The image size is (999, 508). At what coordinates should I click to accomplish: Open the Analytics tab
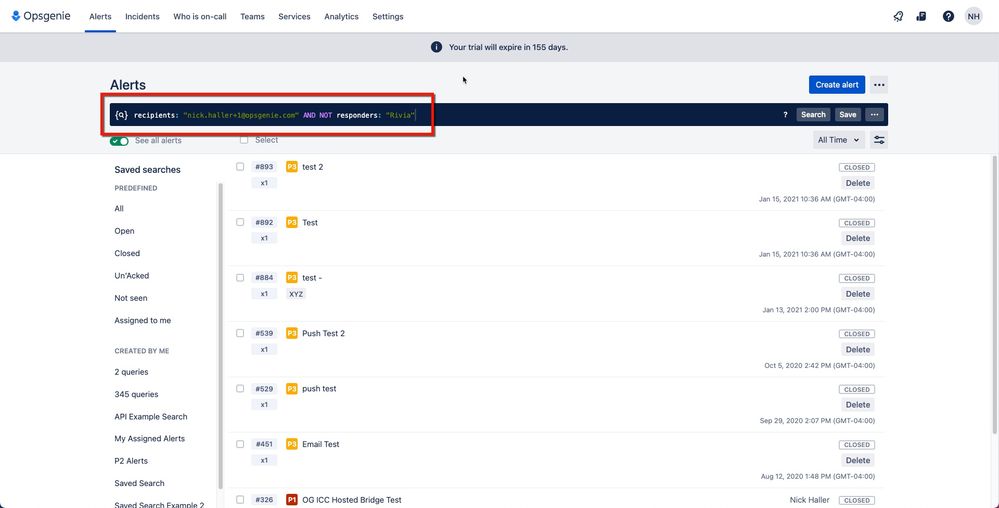[x=341, y=17]
